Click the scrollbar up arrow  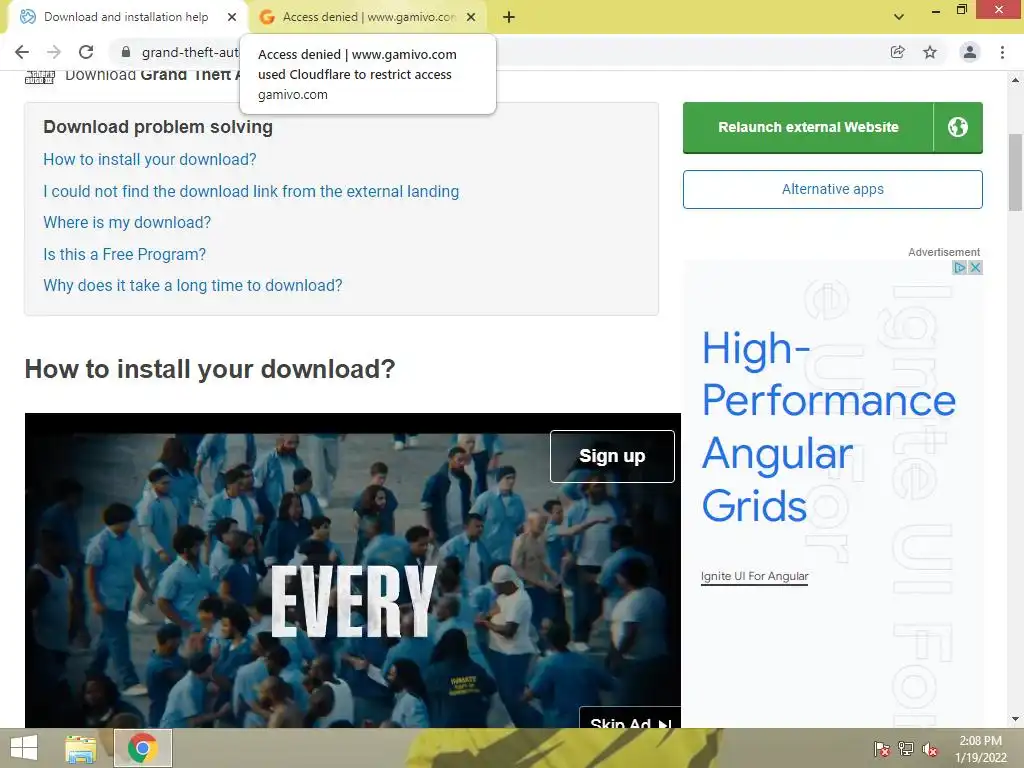point(1015,80)
